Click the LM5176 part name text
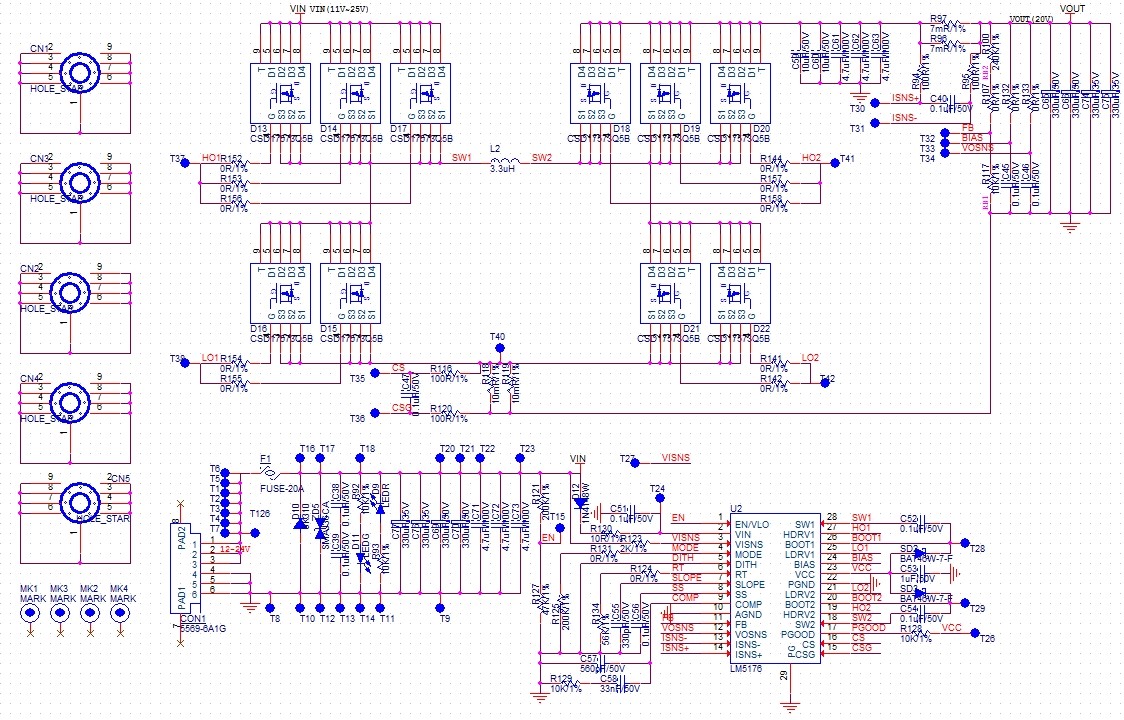The width and height of the screenshot is (1124, 720). [x=746, y=668]
